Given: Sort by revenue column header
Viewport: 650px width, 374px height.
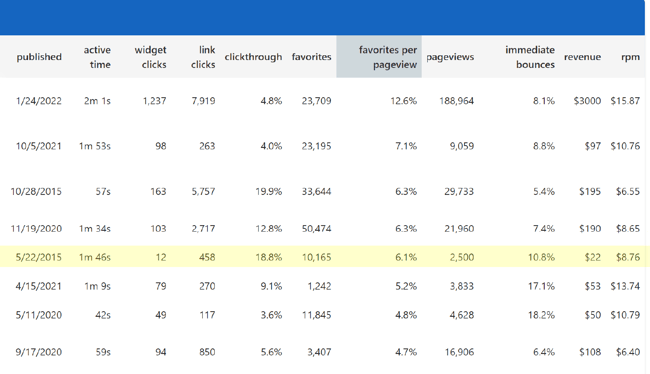Looking at the screenshot, I should (x=582, y=57).
